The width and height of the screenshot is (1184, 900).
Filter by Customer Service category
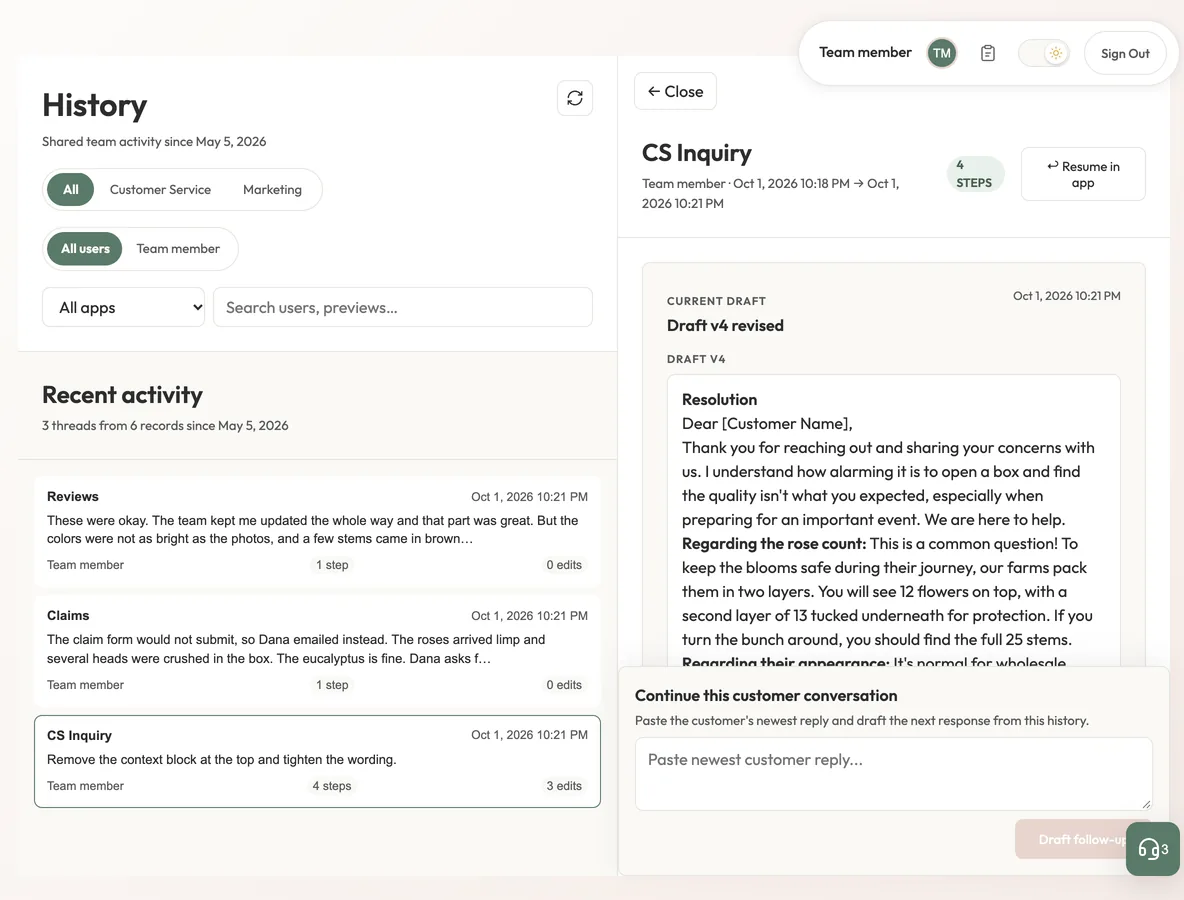(x=160, y=190)
